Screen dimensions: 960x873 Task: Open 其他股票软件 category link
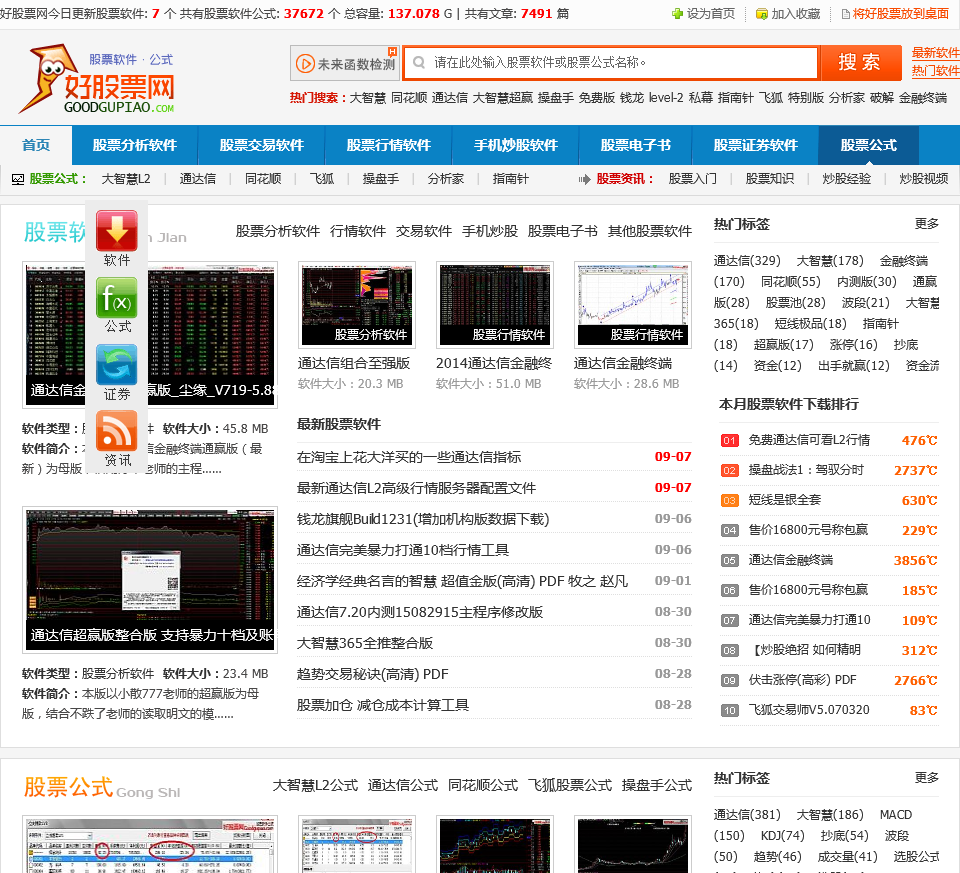click(x=650, y=231)
